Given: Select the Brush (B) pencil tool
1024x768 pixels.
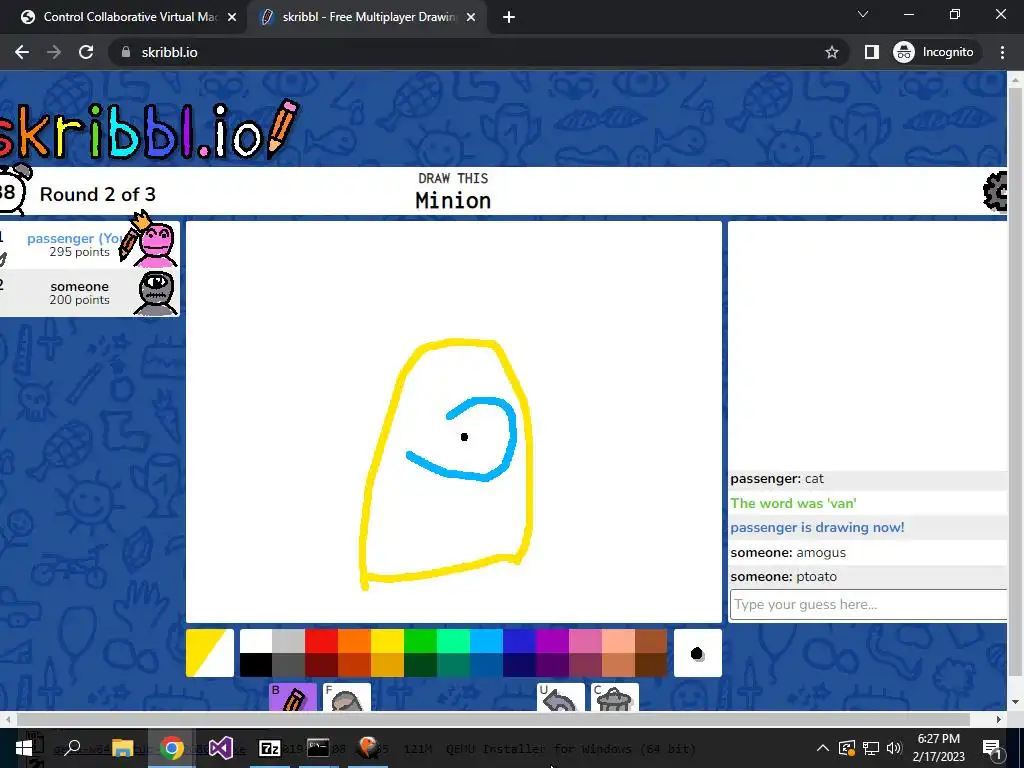Looking at the screenshot, I should (293, 697).
